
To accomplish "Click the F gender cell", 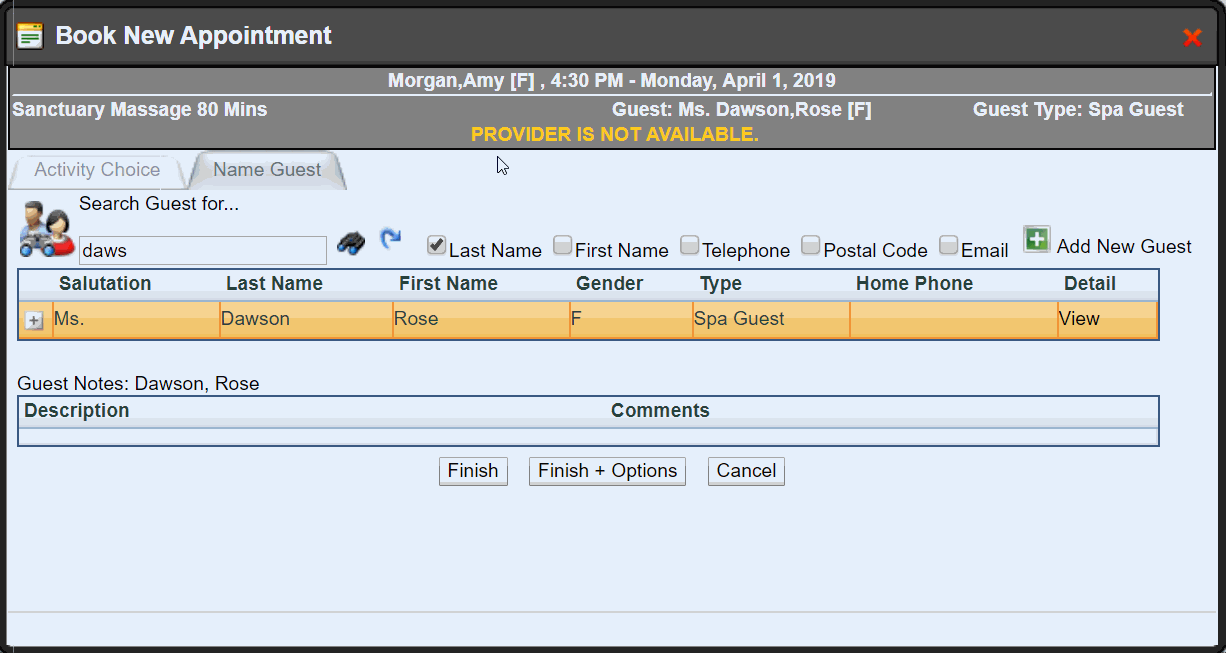I will [631, 320].
